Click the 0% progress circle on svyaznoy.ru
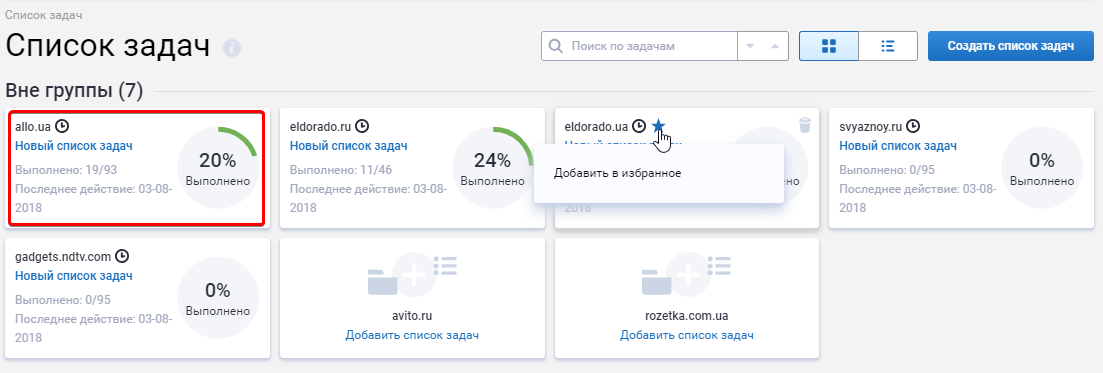The image size is (1103, 373). (x=1043, y=168)
